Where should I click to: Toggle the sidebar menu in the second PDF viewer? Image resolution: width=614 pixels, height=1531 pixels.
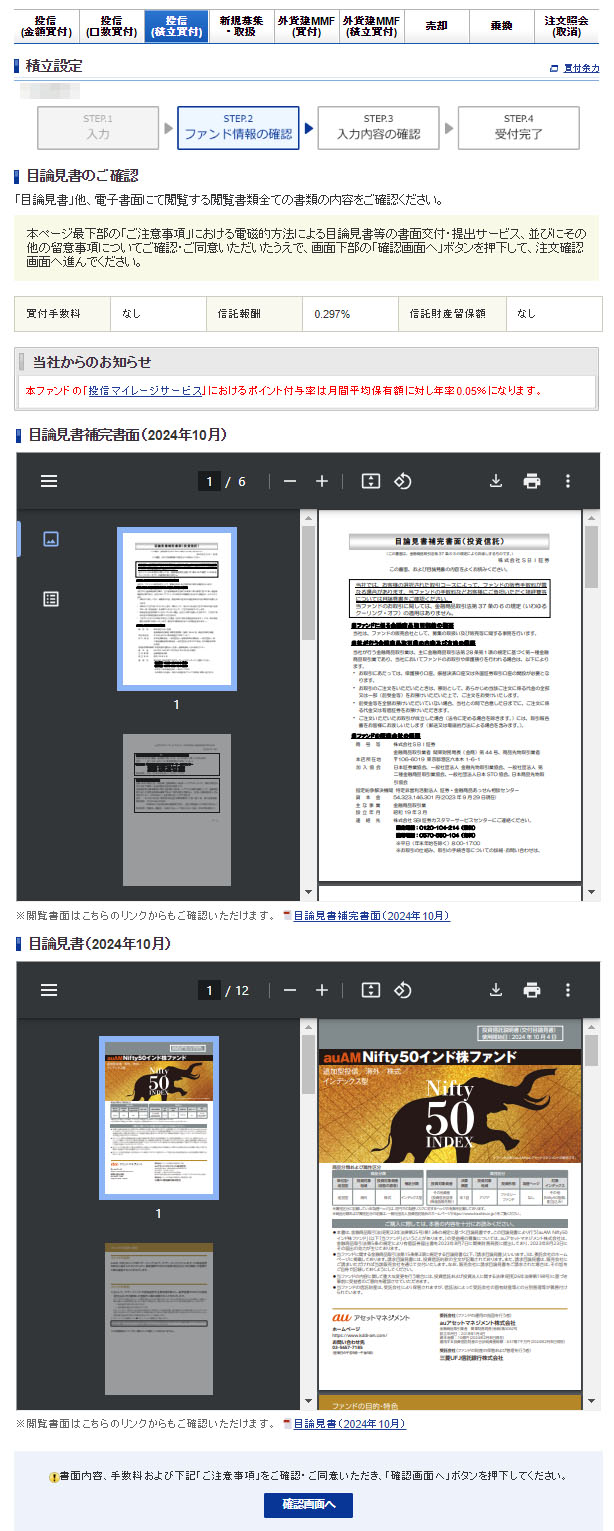49,990
